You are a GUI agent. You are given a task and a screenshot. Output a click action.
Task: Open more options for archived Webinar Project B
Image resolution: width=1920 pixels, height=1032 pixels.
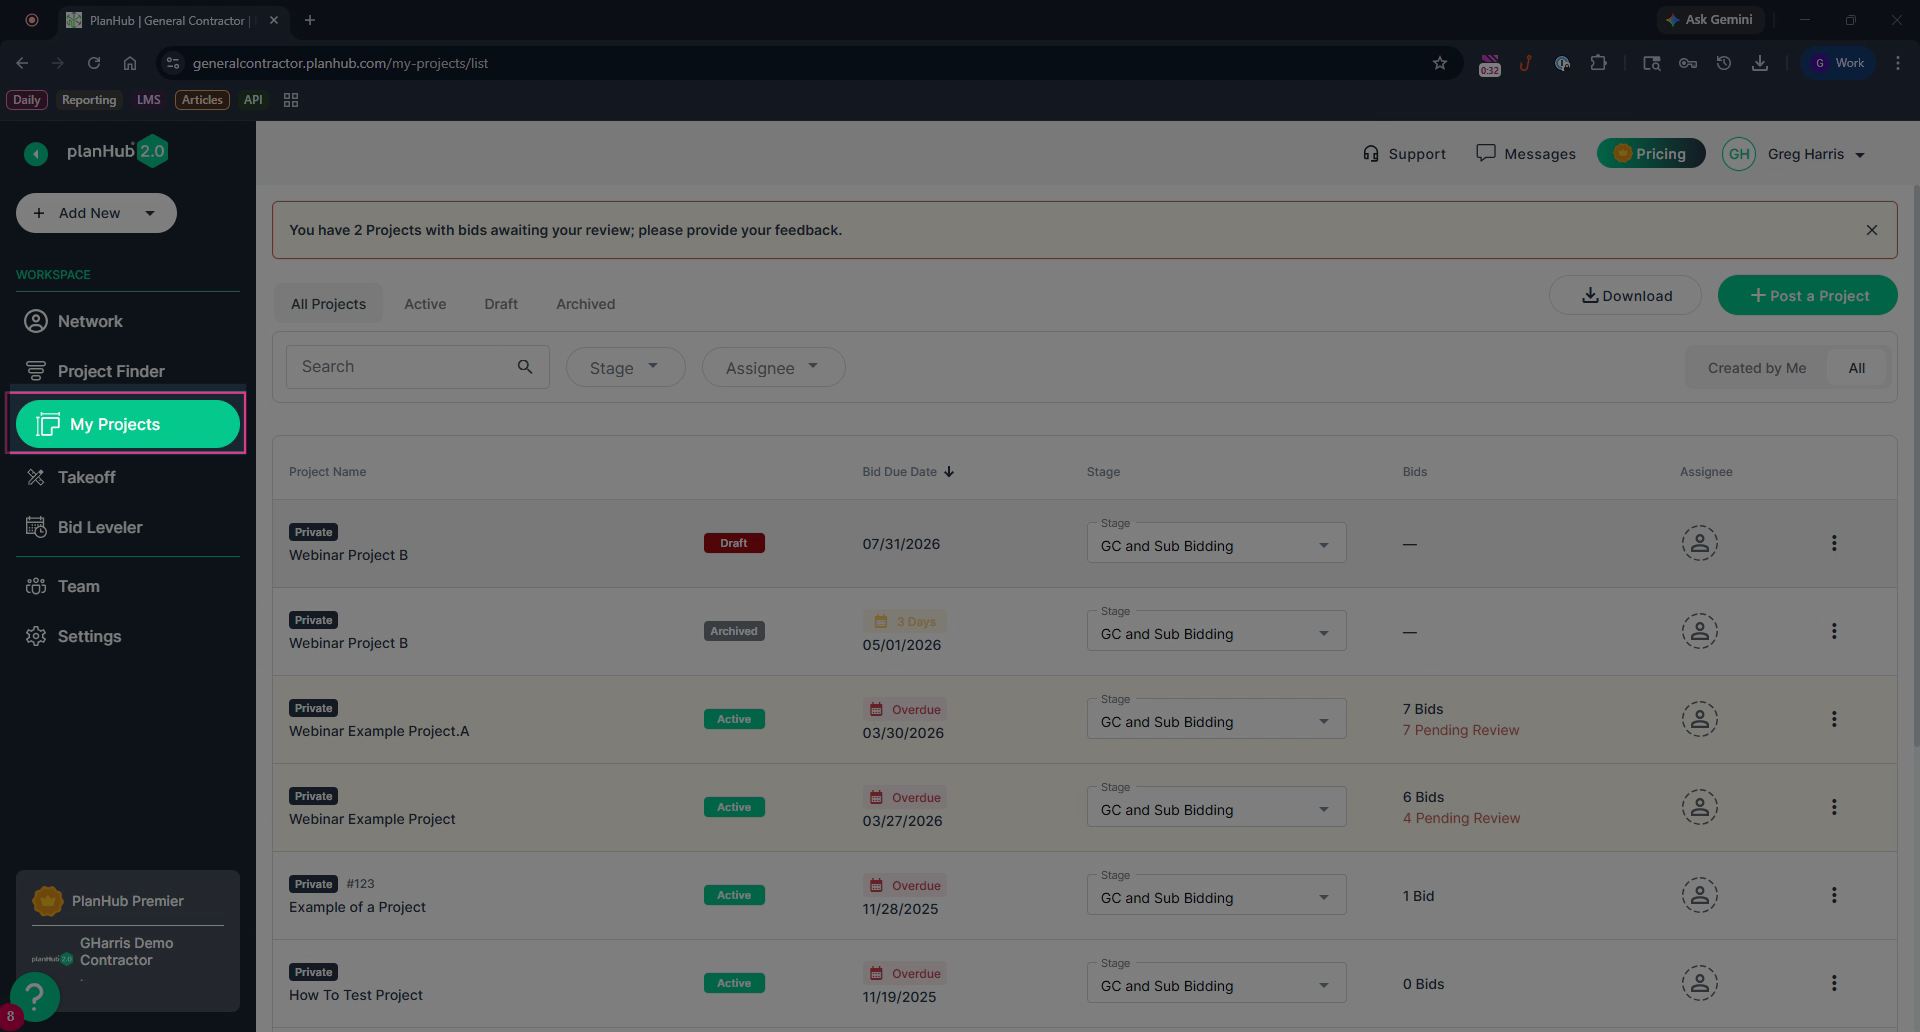point(1834,631)
